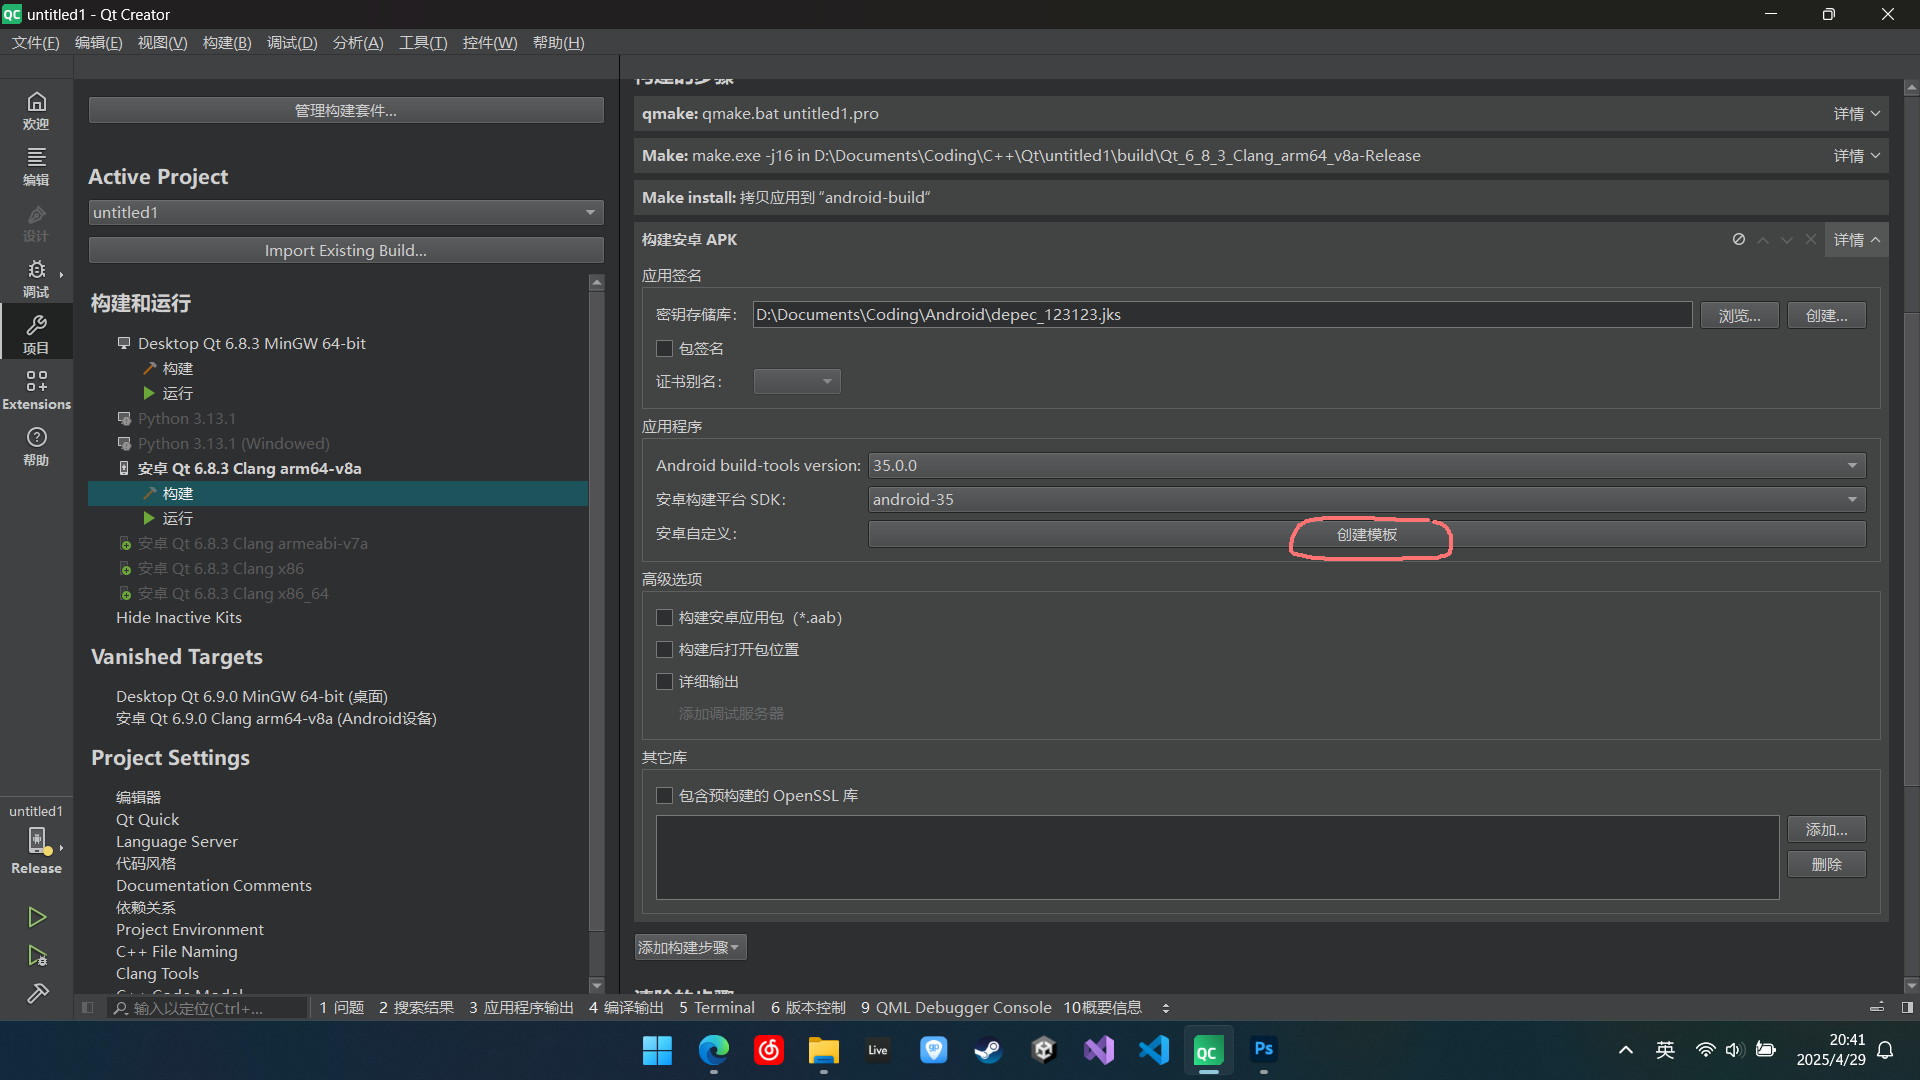This screenshot has height=1080, width=1920.
Task: Expand qmake step 详情
Action: click(x=1856, y=114)
